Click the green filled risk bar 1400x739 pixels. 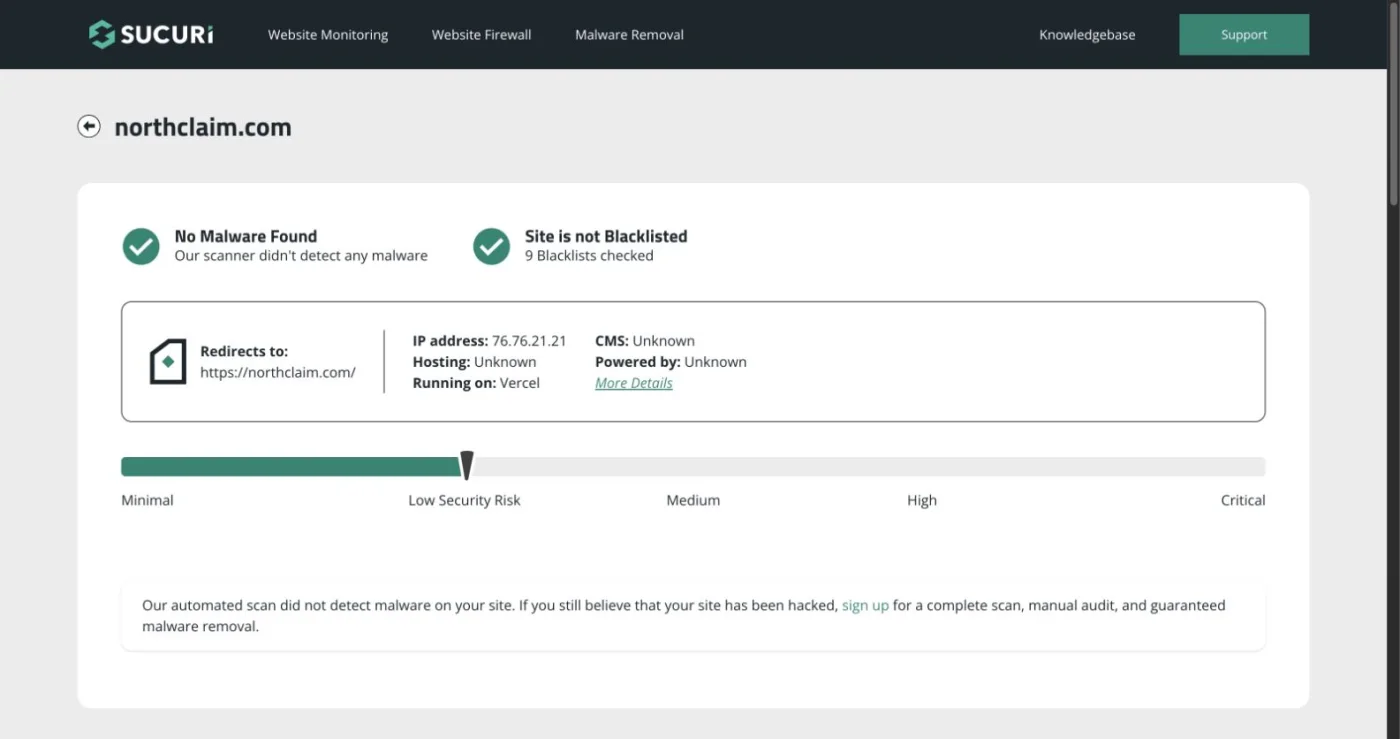point(290,466)
